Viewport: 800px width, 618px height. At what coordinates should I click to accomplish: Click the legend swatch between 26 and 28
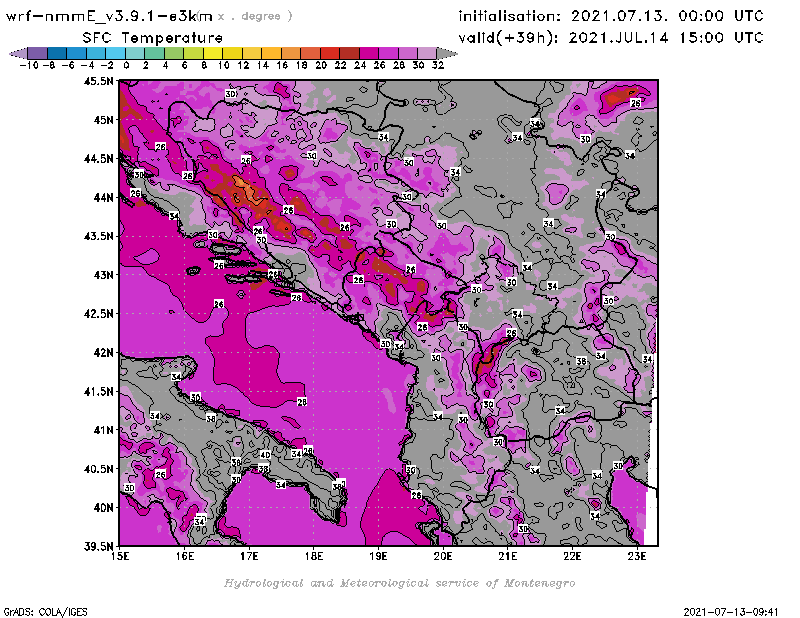[388, 53]
